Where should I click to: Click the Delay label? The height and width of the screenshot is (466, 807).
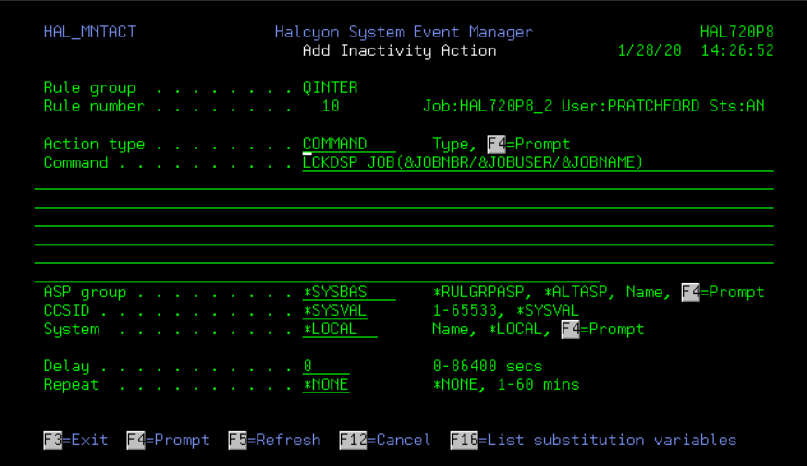tap(66, 366)
